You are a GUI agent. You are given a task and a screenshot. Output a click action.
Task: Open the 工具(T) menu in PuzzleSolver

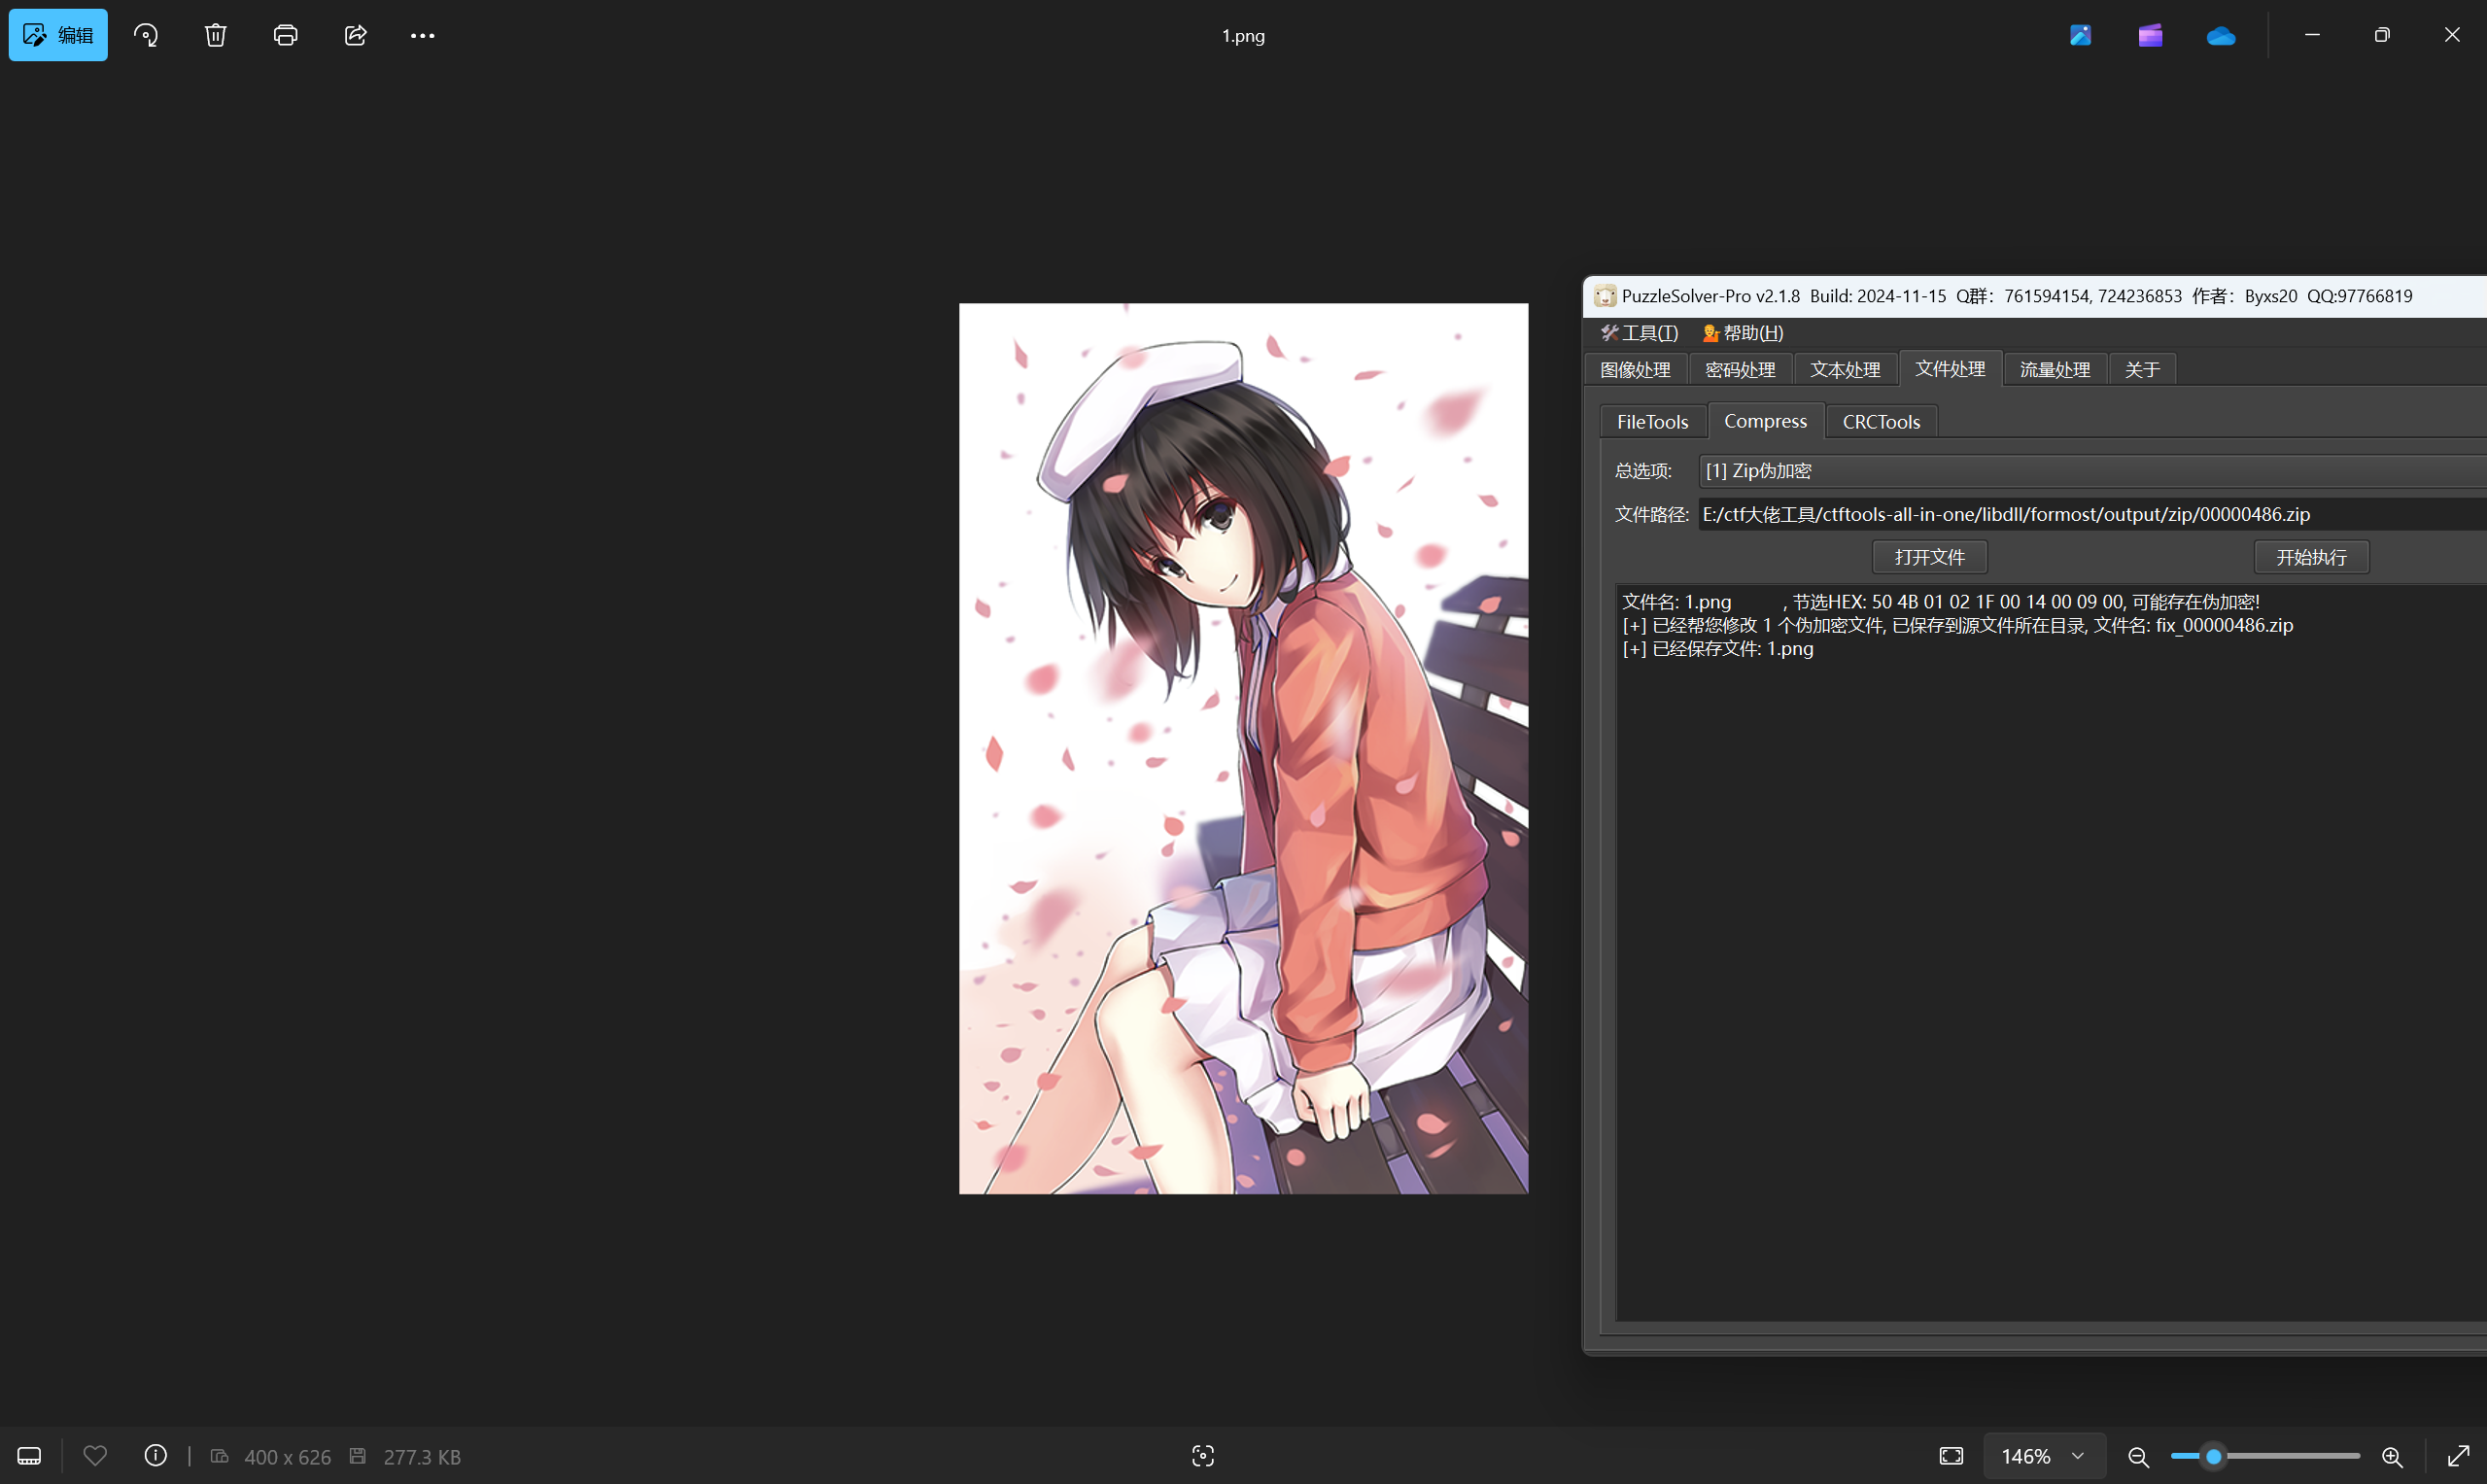click(x=1639, y=333)
